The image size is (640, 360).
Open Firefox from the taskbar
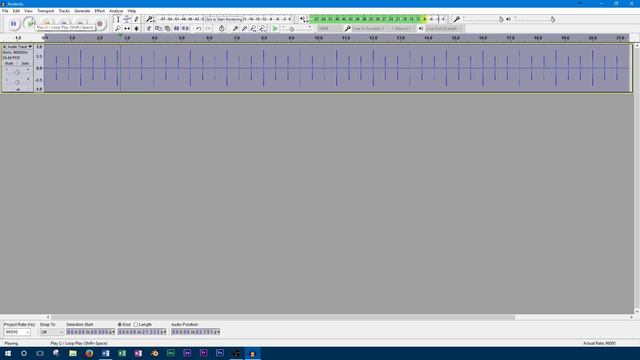pos(89,353)
